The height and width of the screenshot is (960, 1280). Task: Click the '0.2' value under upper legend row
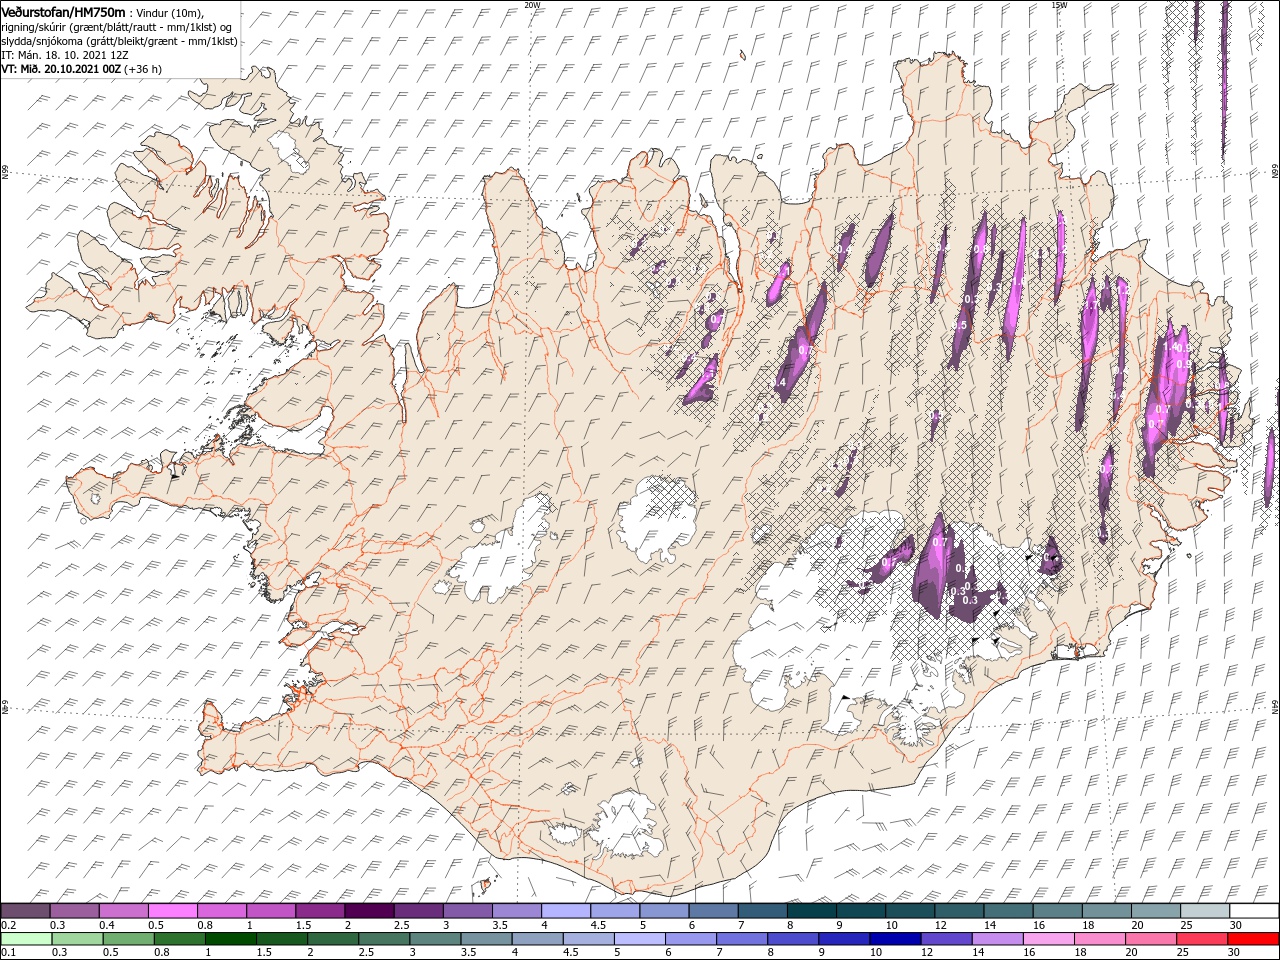[x=7, y=925]
